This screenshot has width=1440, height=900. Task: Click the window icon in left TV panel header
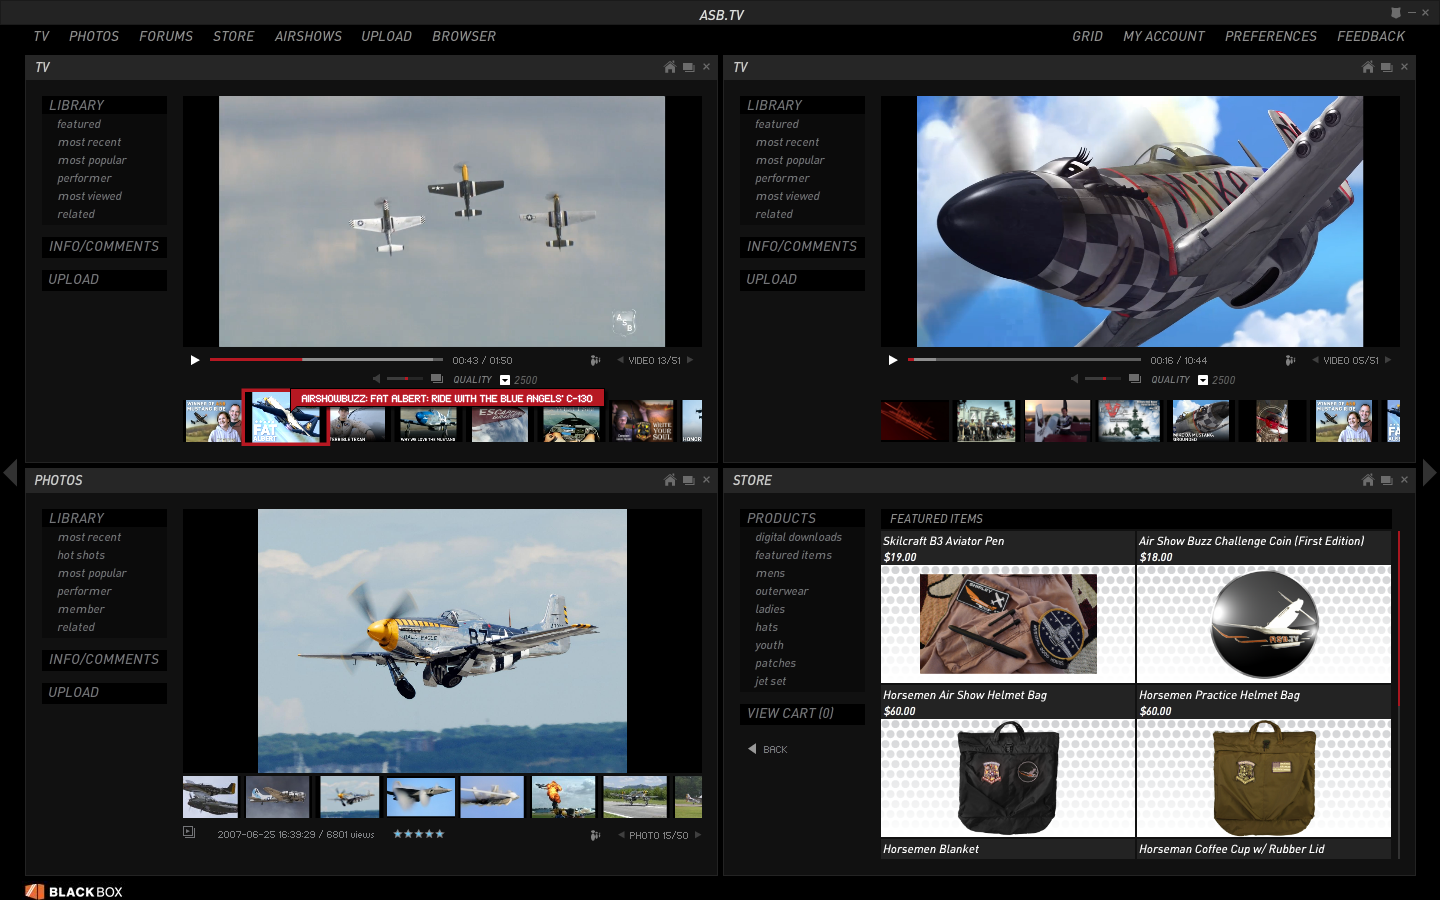pyautogui.click(x=688, y=67)
